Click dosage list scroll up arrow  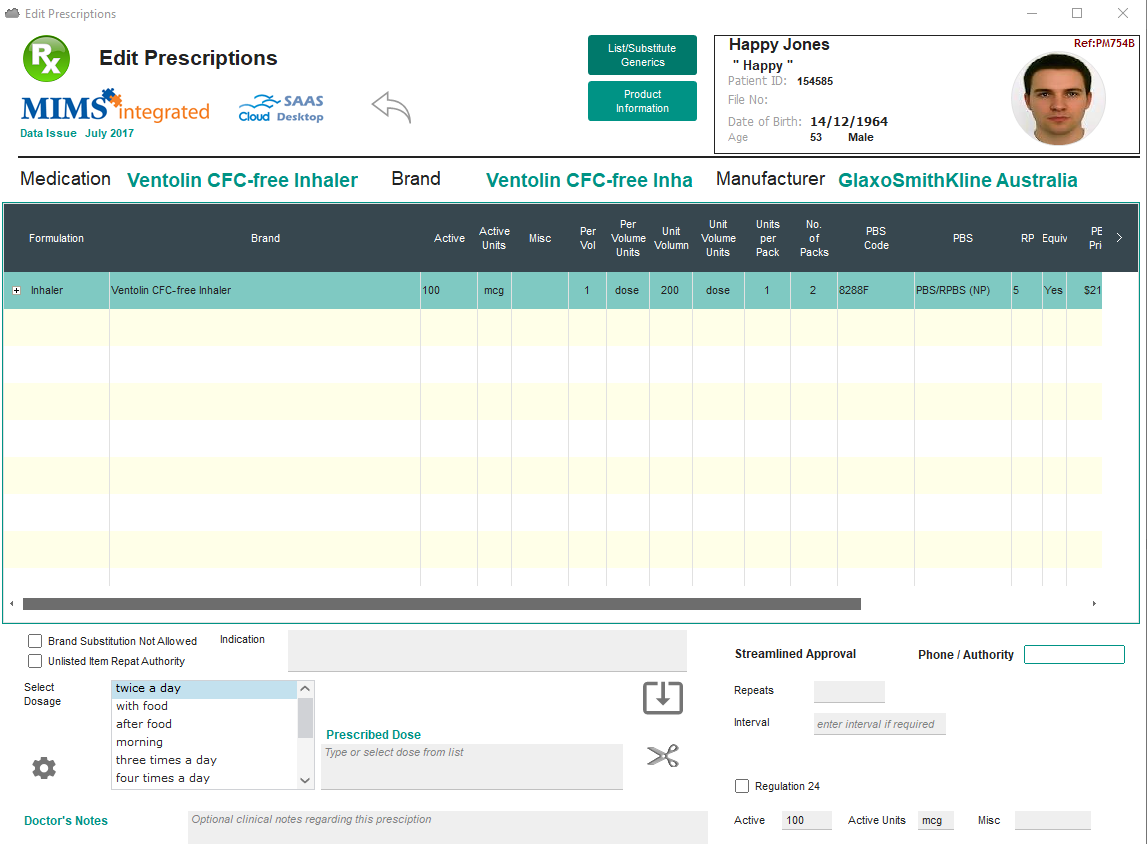(306, 688)
